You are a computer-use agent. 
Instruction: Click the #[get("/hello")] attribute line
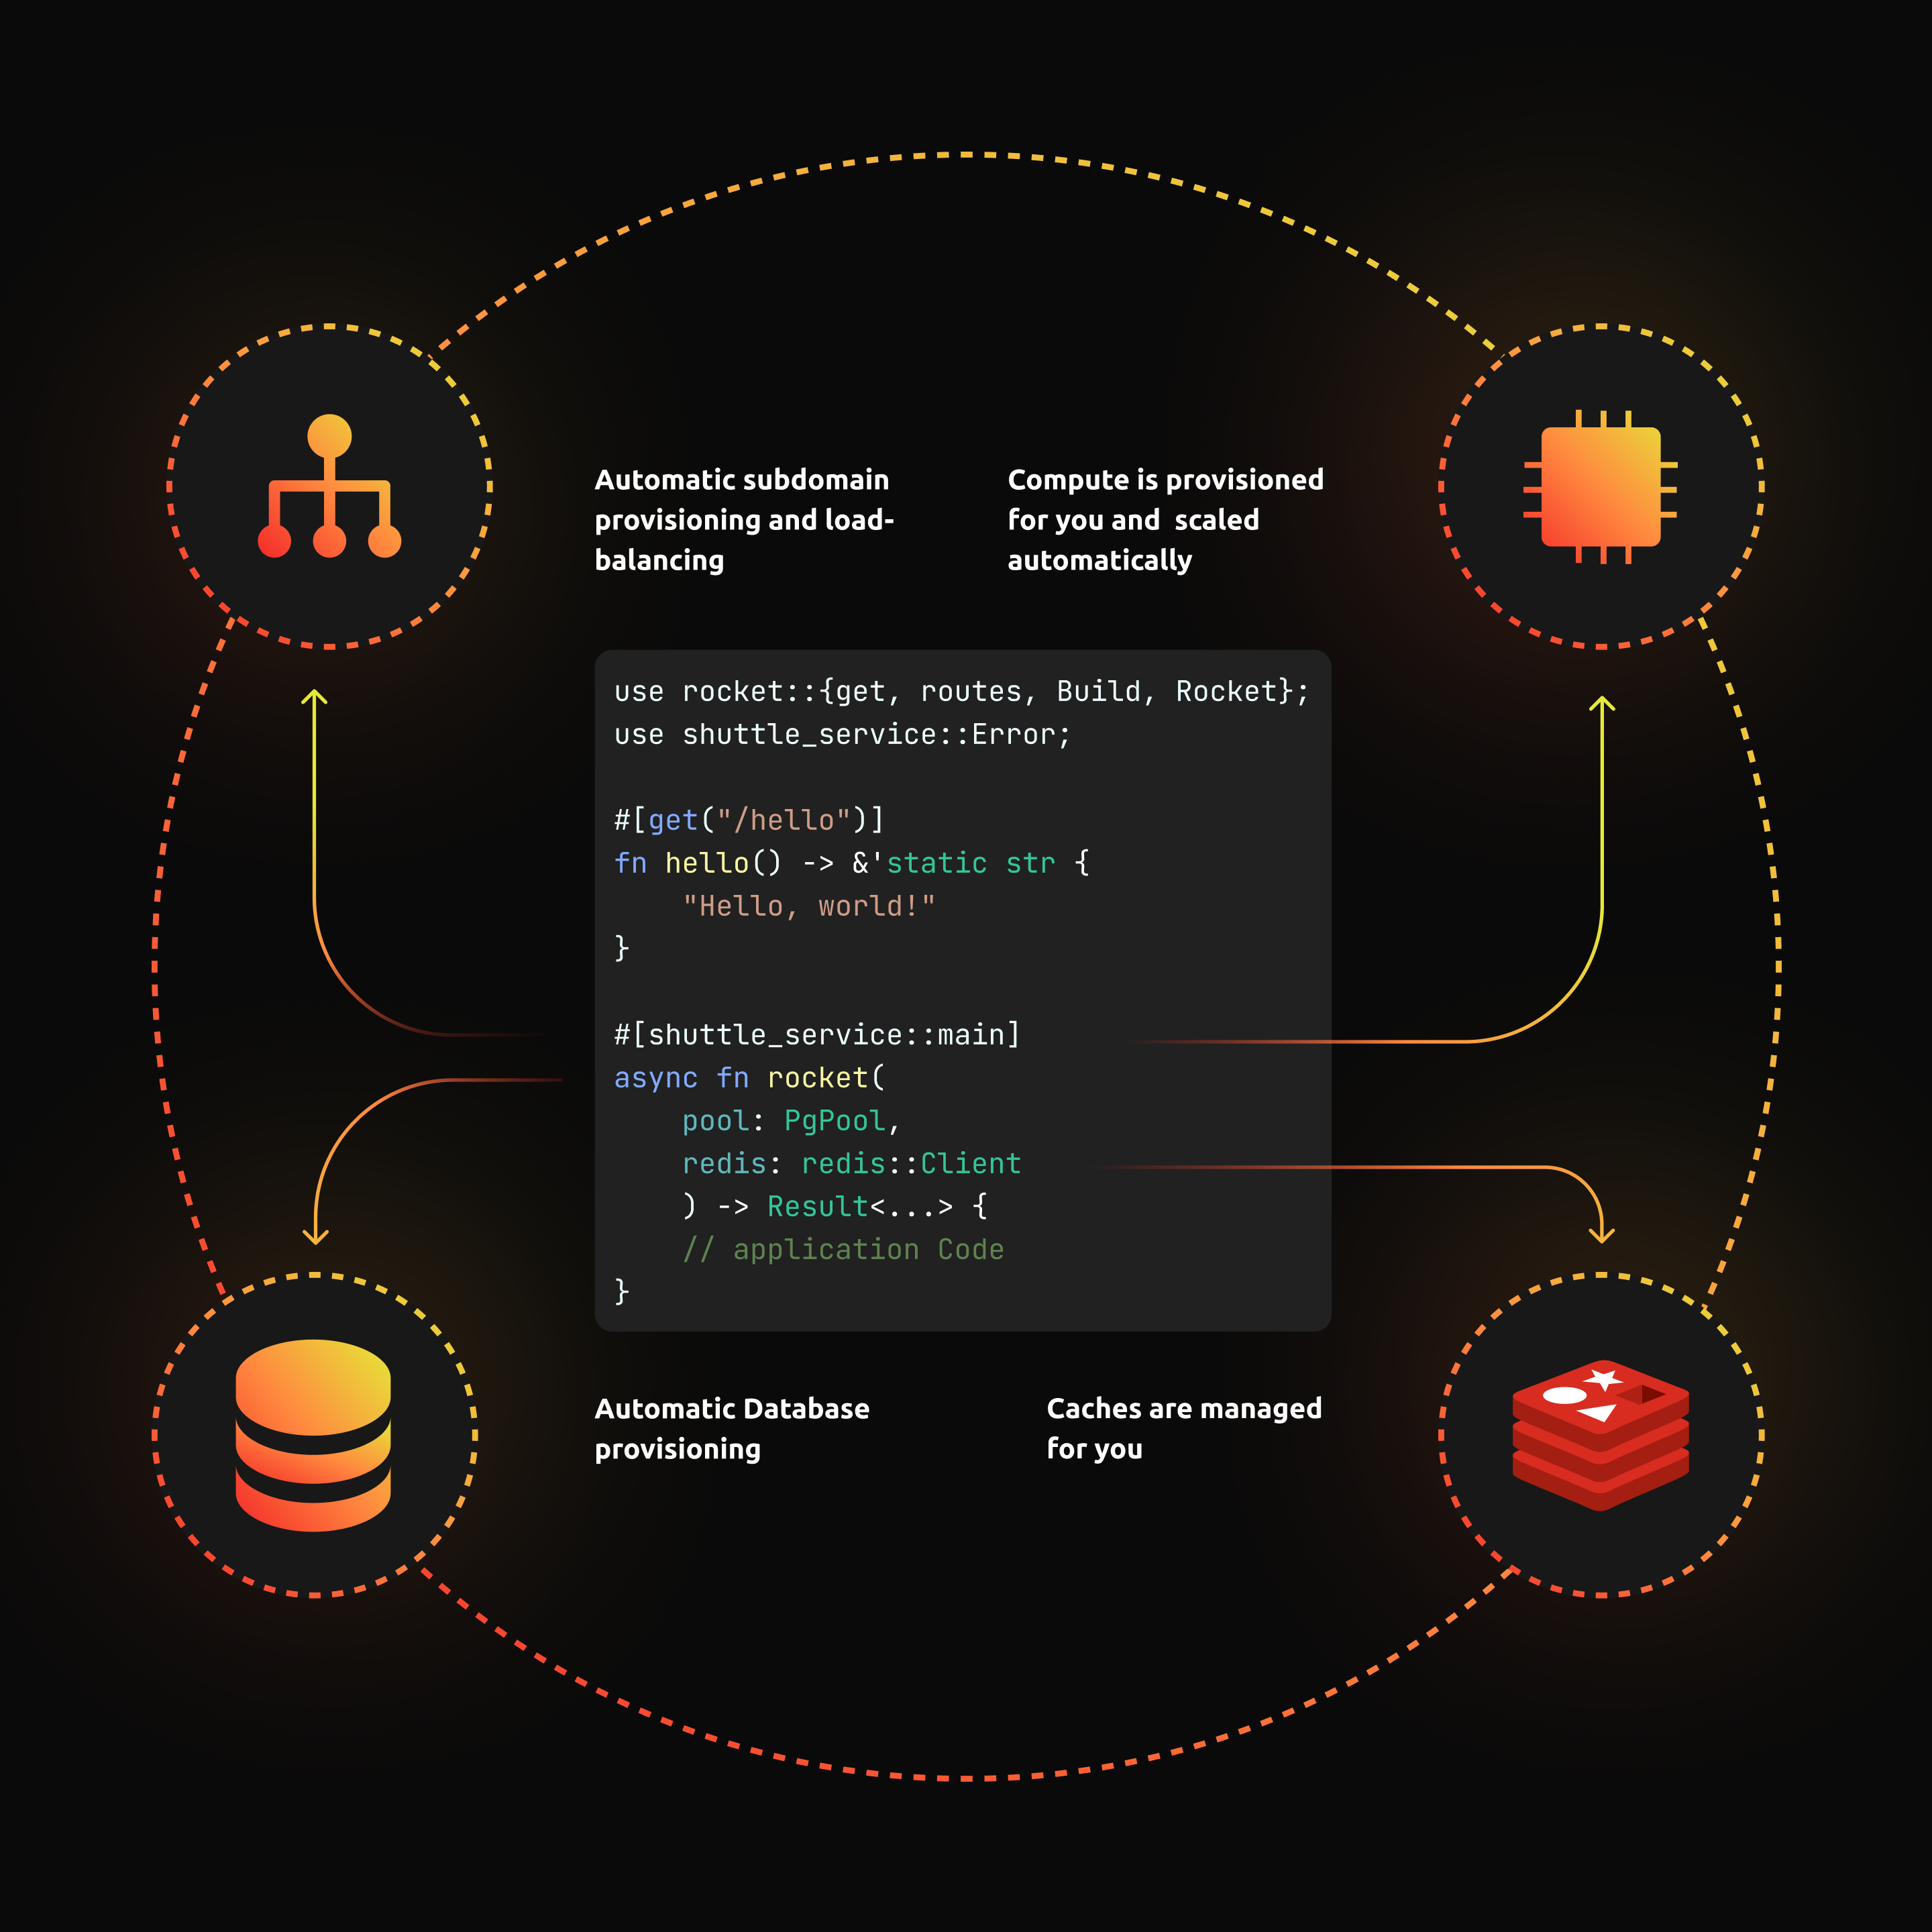point(749,820)
